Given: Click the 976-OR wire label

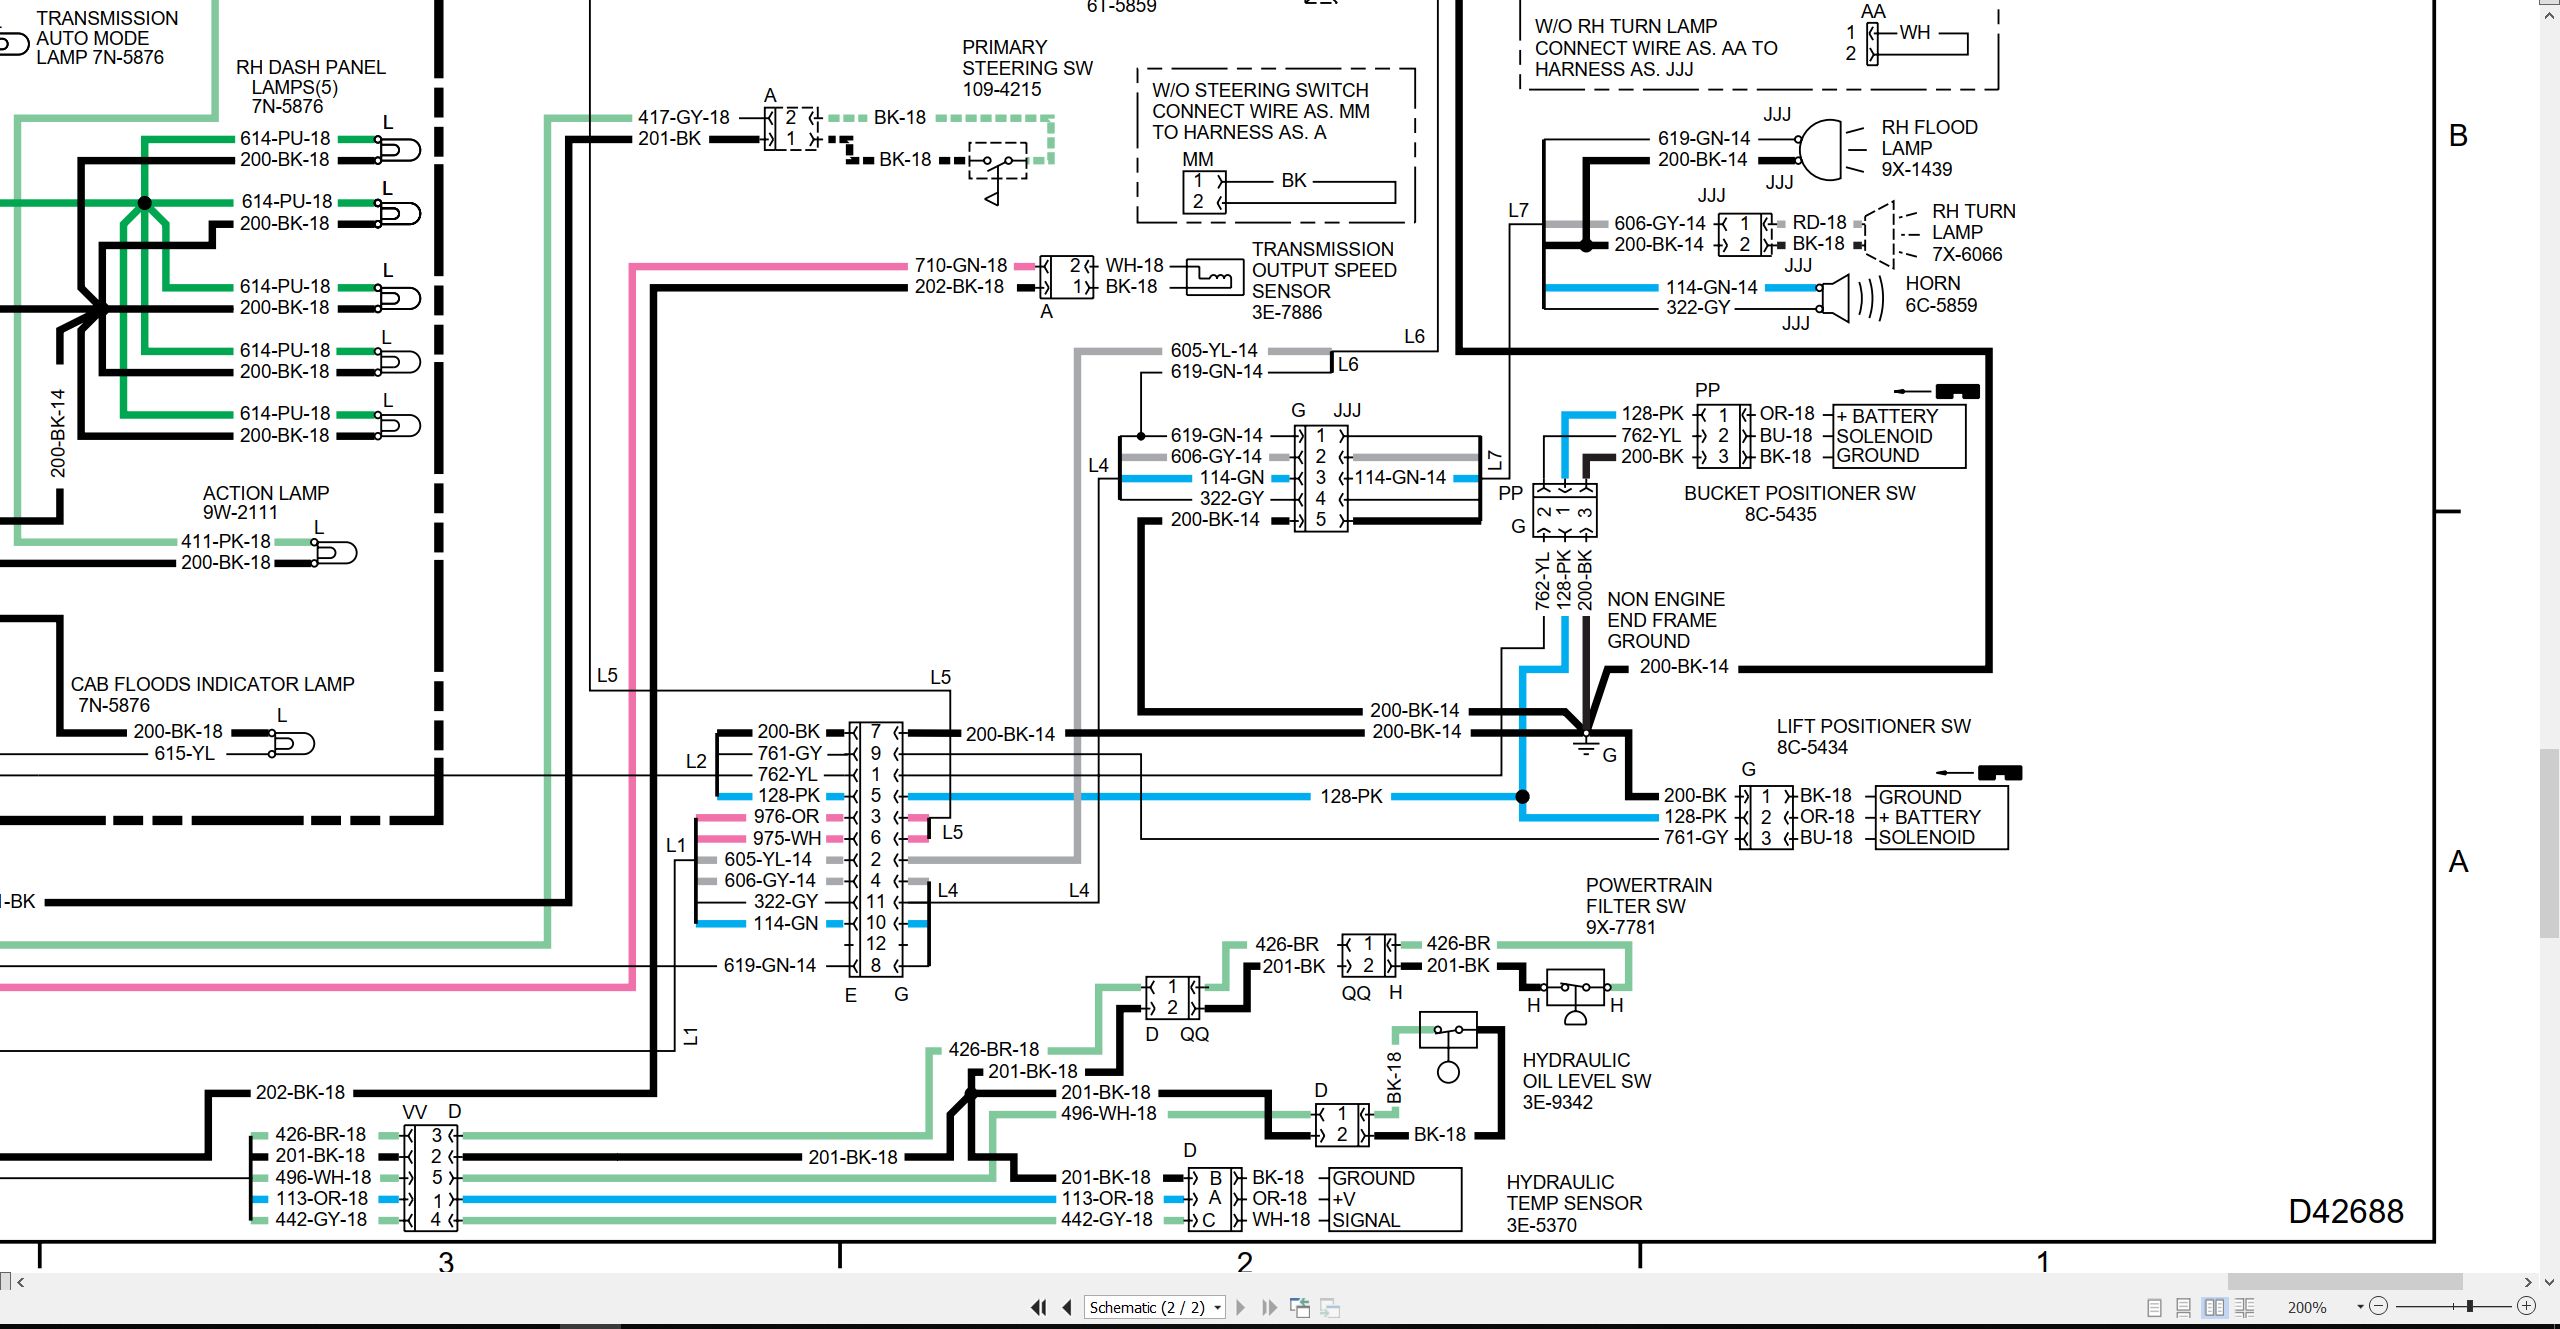Looking at the screenshot, I should 786,816.
